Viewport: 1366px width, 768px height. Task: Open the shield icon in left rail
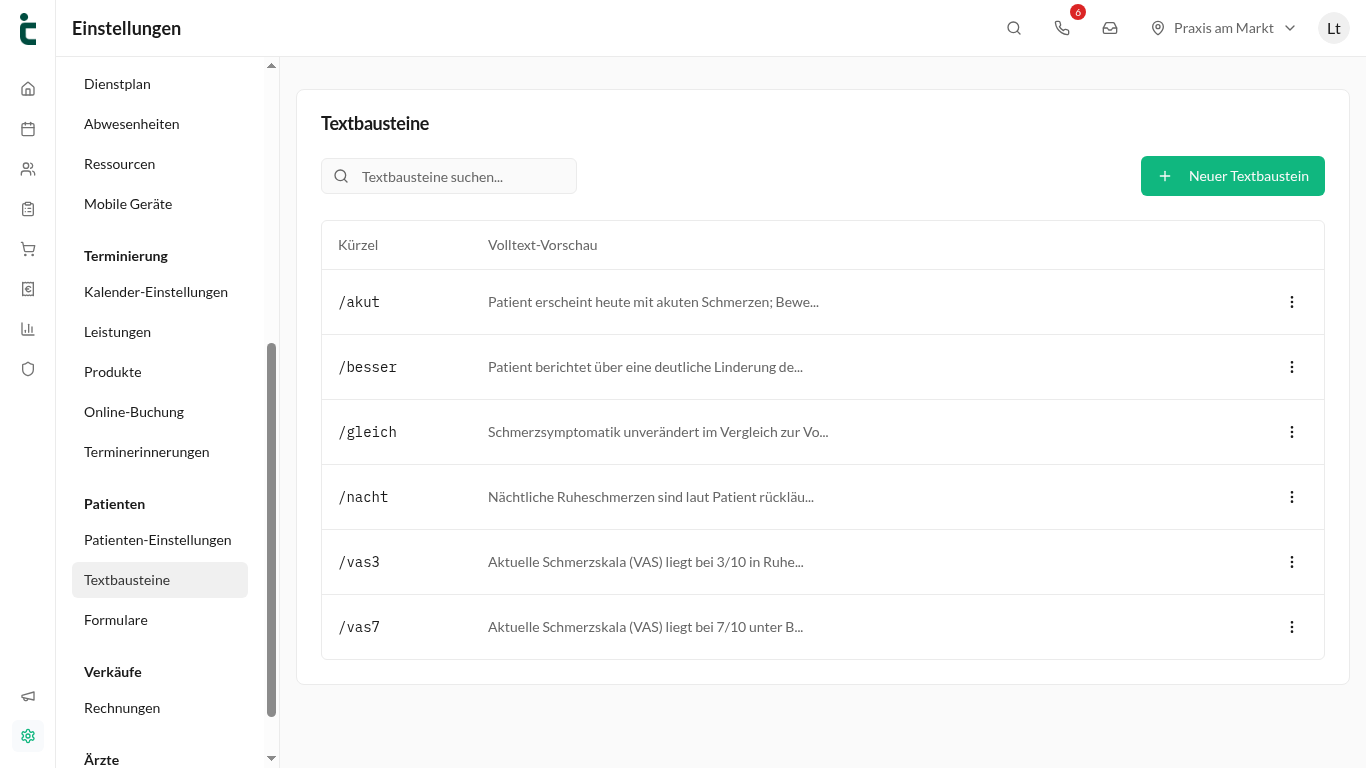pos(28,369)
